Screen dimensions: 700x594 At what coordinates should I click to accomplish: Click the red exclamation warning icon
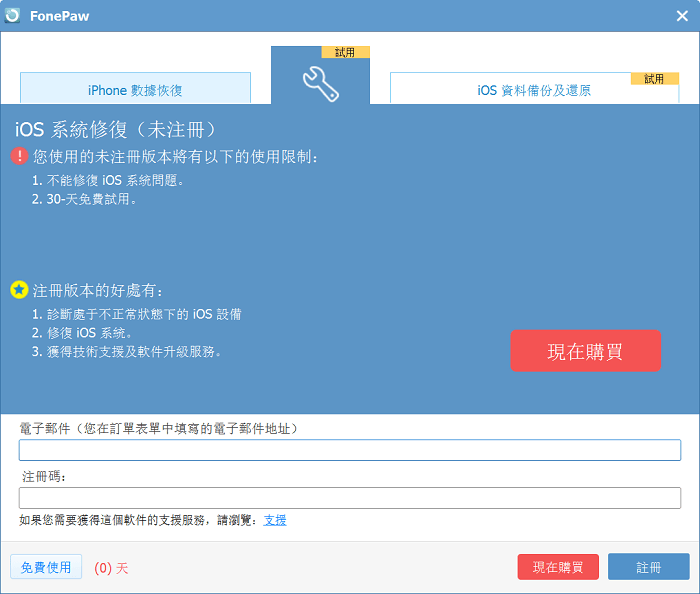click(x=19, y=156)
